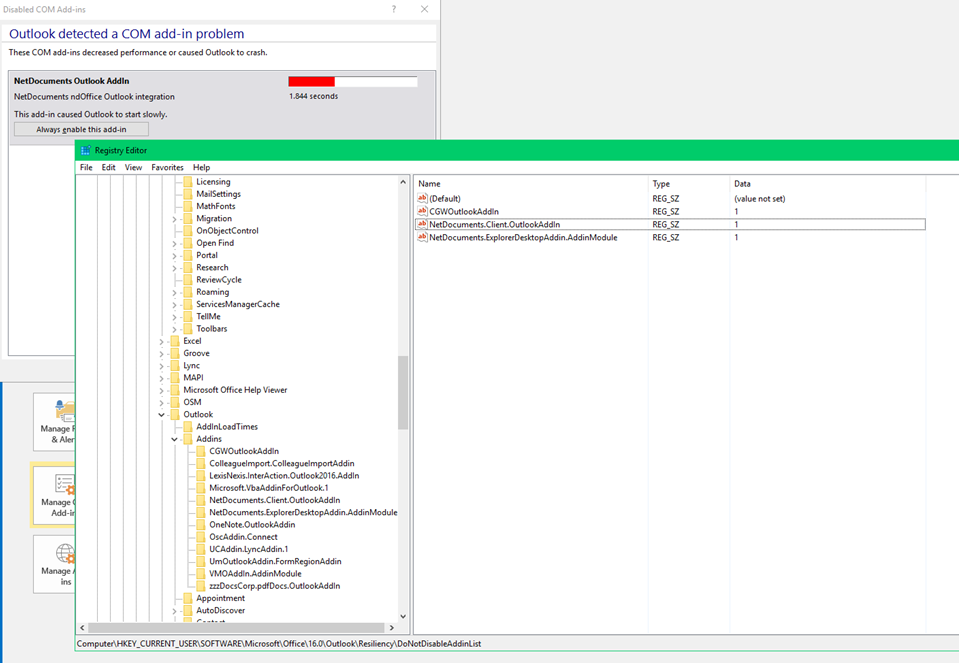
Task: Click the tree pane horizontal scrollbar thumb
Action: pyautogui.click(x=236, y=627)
